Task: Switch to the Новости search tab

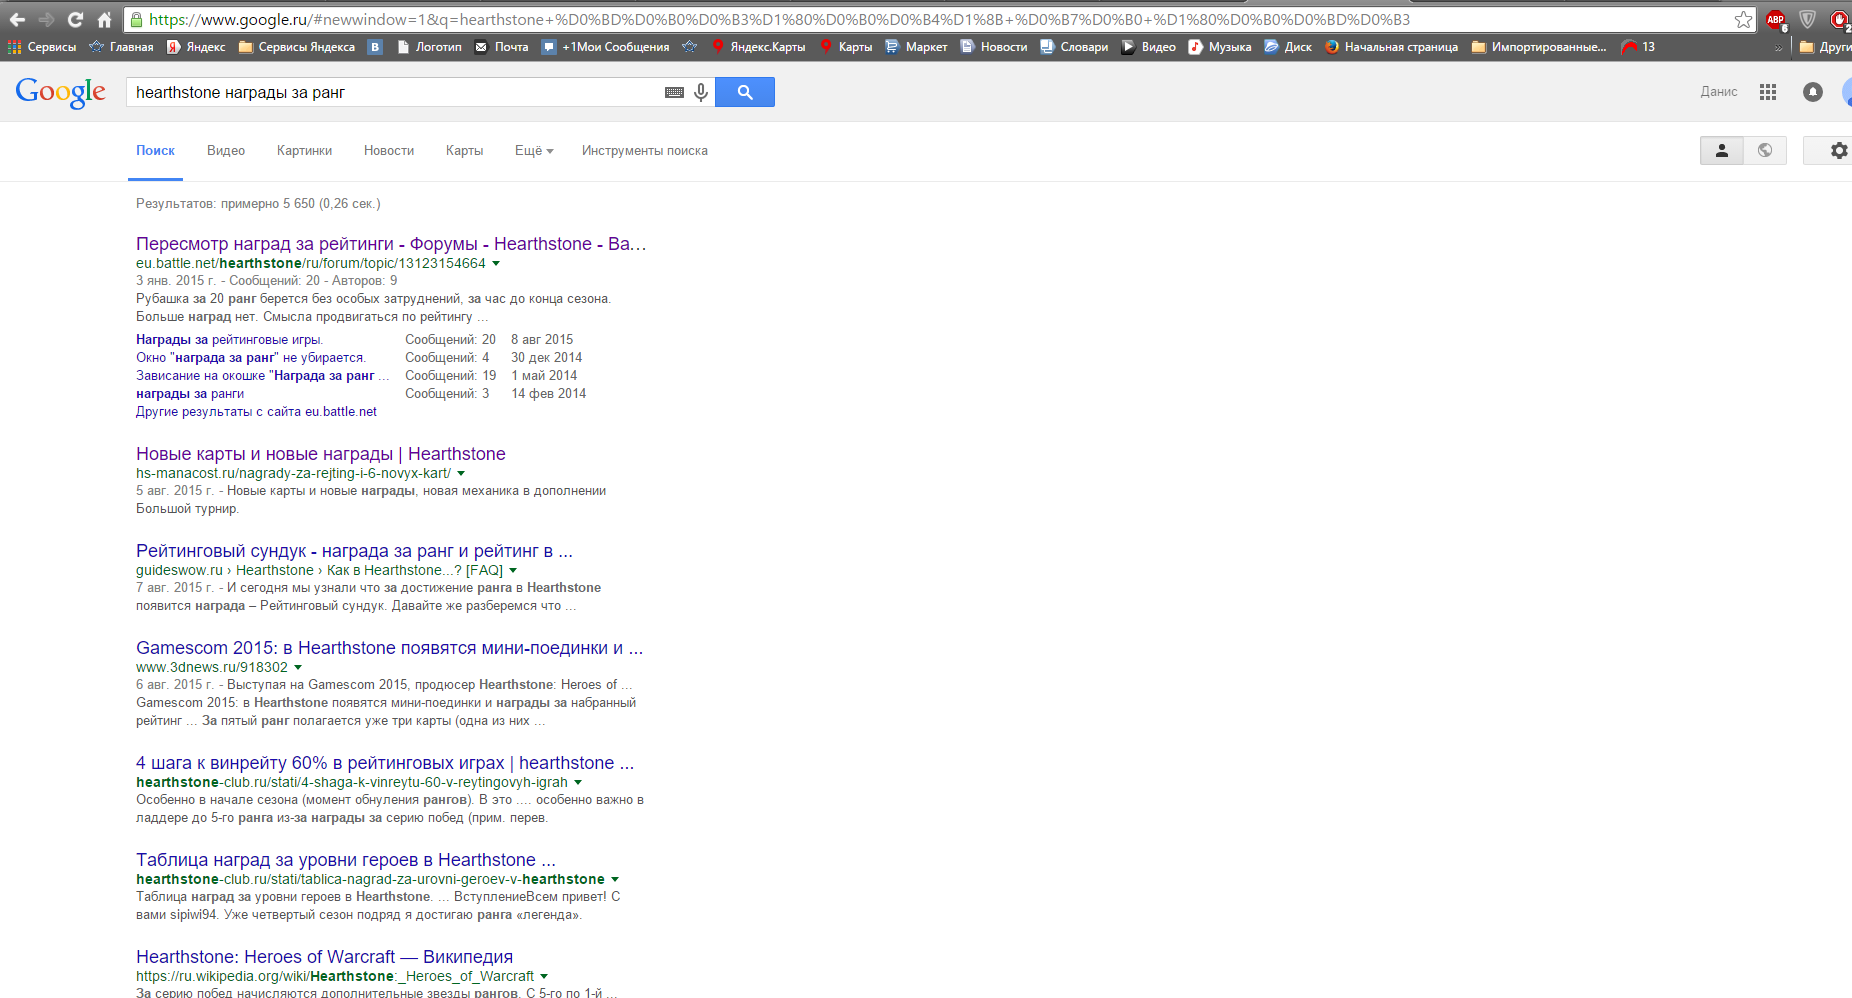Action: 389,151
